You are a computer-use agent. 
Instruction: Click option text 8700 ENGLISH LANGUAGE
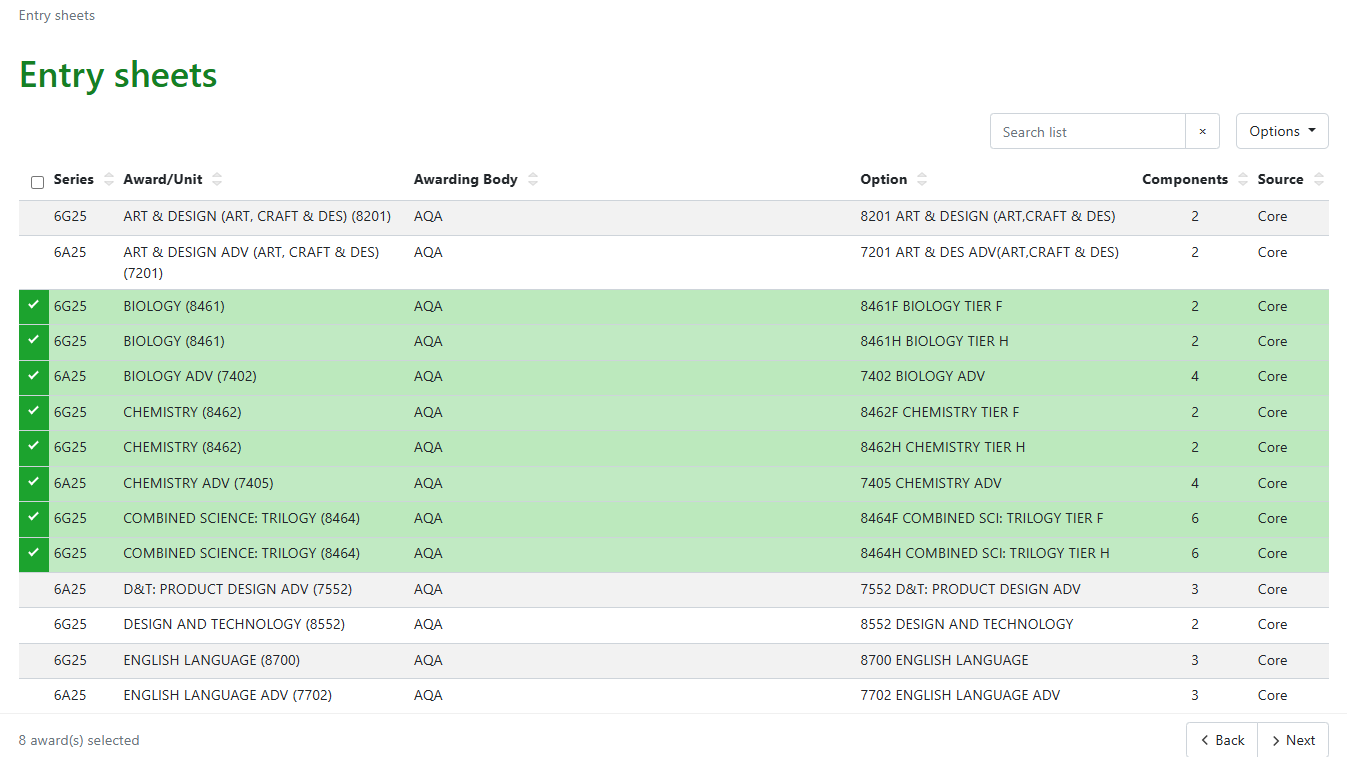pos(944,660)
